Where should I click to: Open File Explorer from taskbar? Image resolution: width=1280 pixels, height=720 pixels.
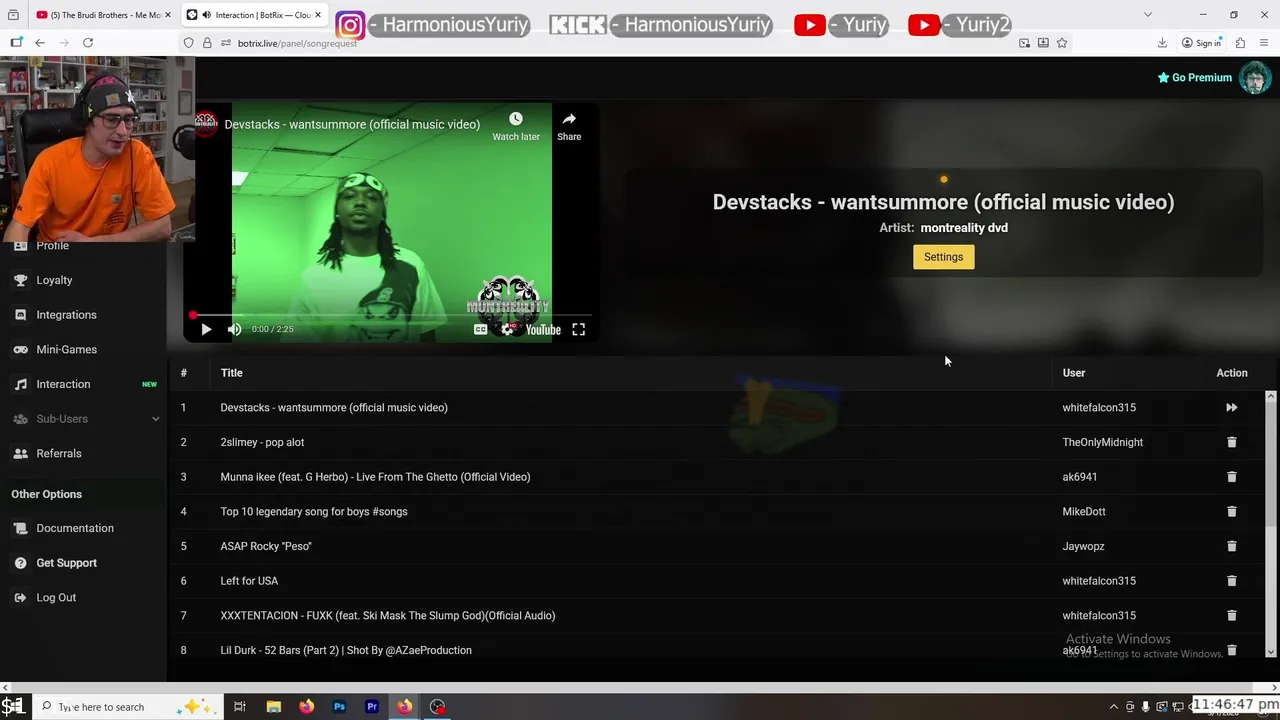coord(273,707)
